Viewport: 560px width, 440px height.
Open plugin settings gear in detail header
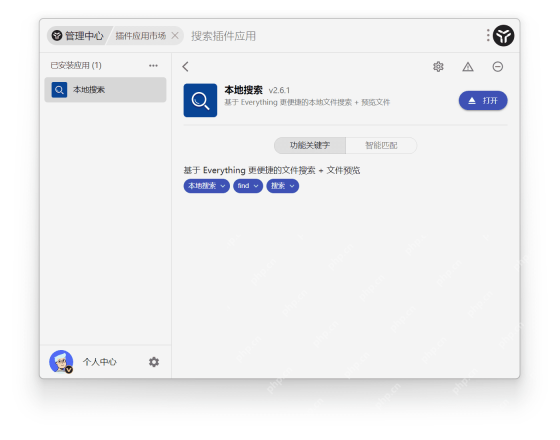(438, 66)
